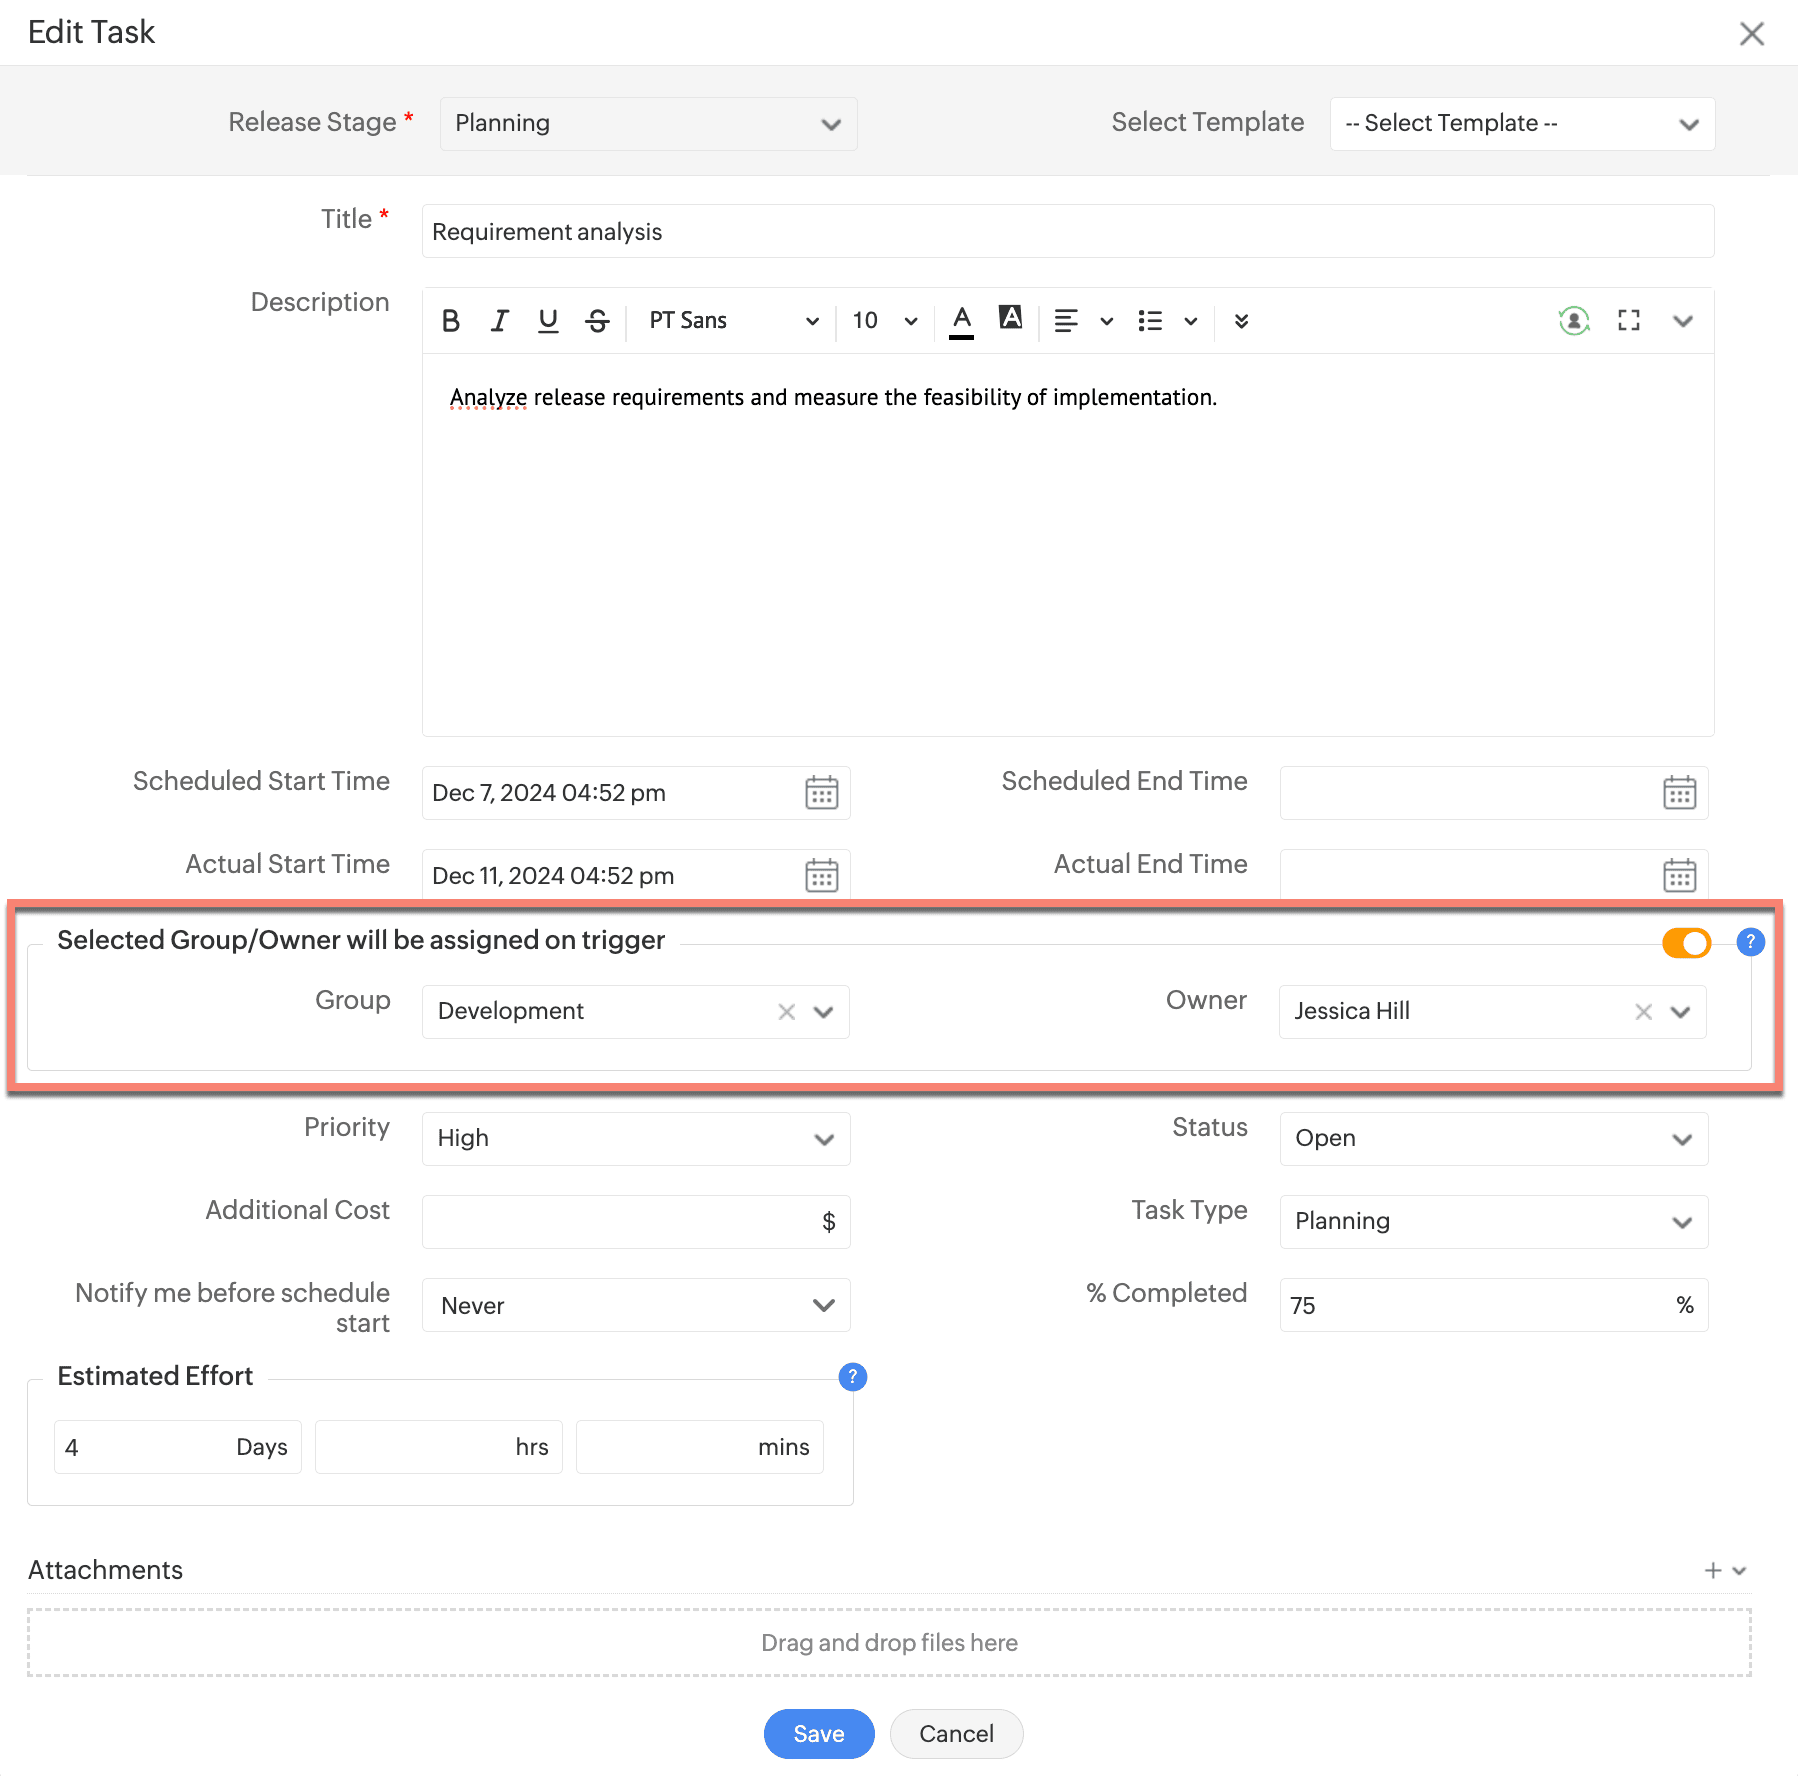Clear the Development group selection
Viewport: 1798px width, 1776px height.
(787, 1012)
